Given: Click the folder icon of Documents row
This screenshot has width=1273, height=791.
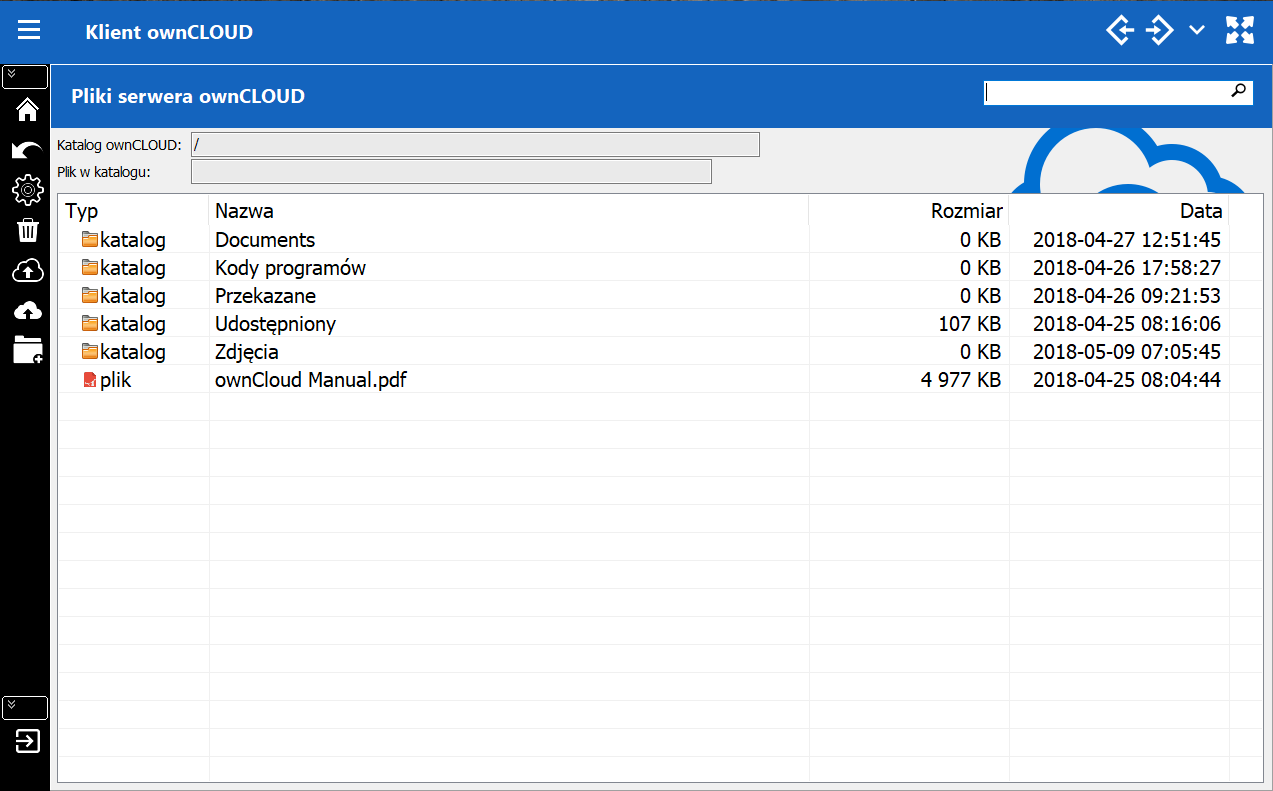Looking at the screenshot, I should coord(90,239).
